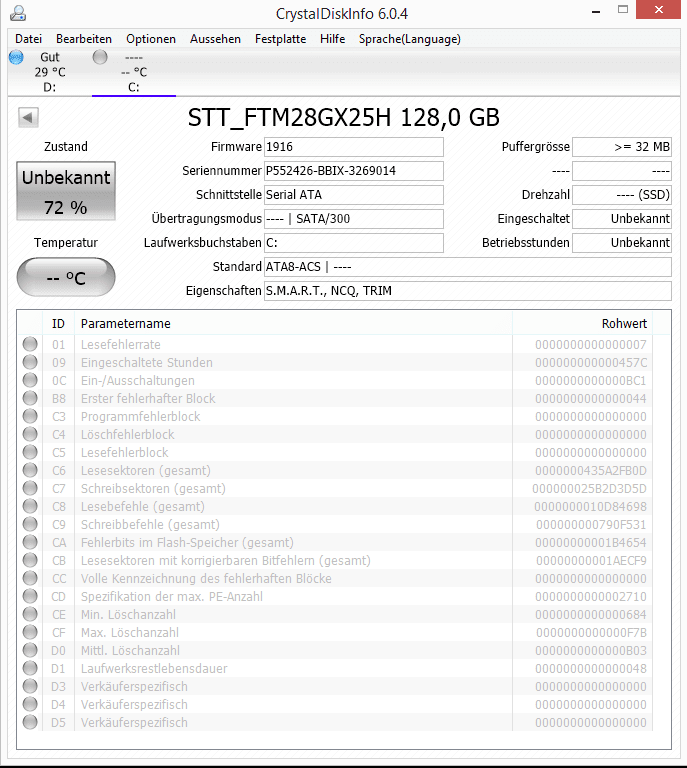Open the Sprache(Language) menu
Viewport: 687px width, 768px height.
pyautogui.click(x=410, y=39)
